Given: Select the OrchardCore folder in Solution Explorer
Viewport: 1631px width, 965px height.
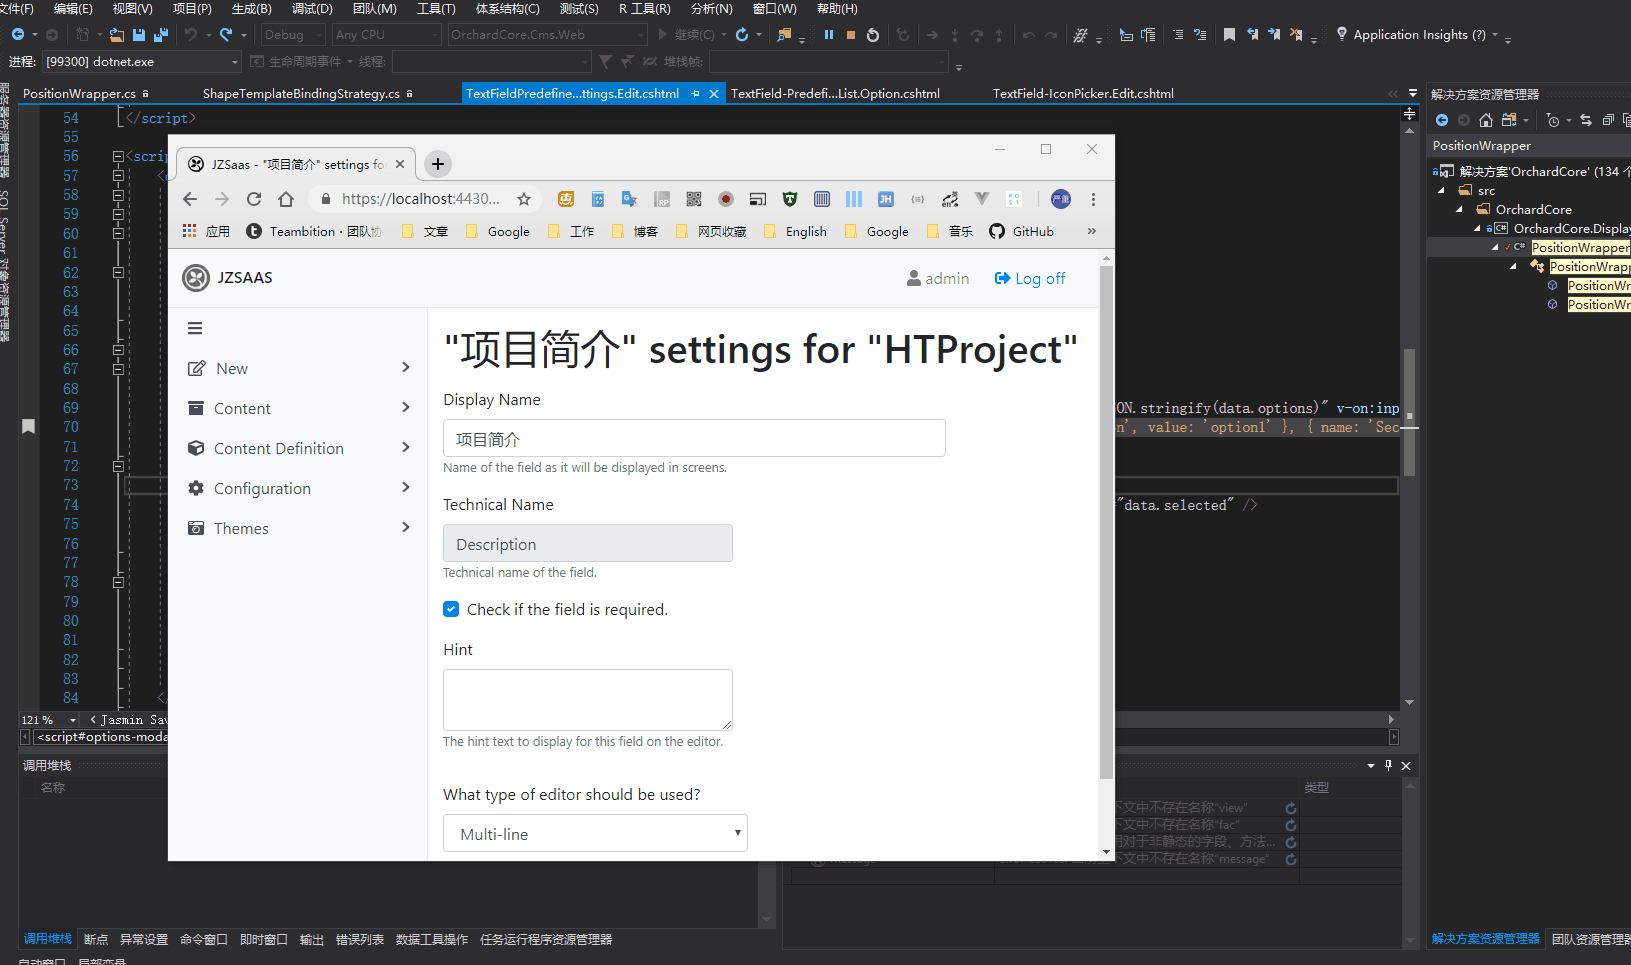Looking at the screenshot, I should 1533,209.
